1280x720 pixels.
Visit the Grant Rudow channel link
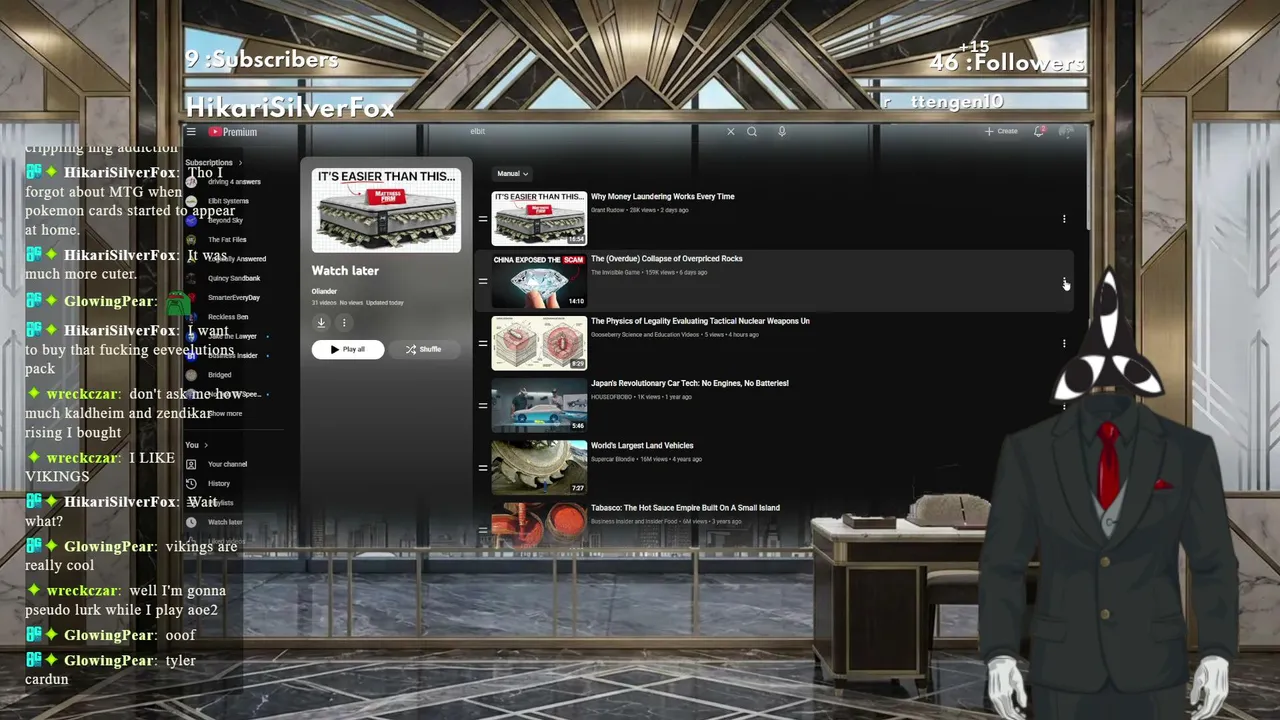pyautogui.click(x=608, y=210)
